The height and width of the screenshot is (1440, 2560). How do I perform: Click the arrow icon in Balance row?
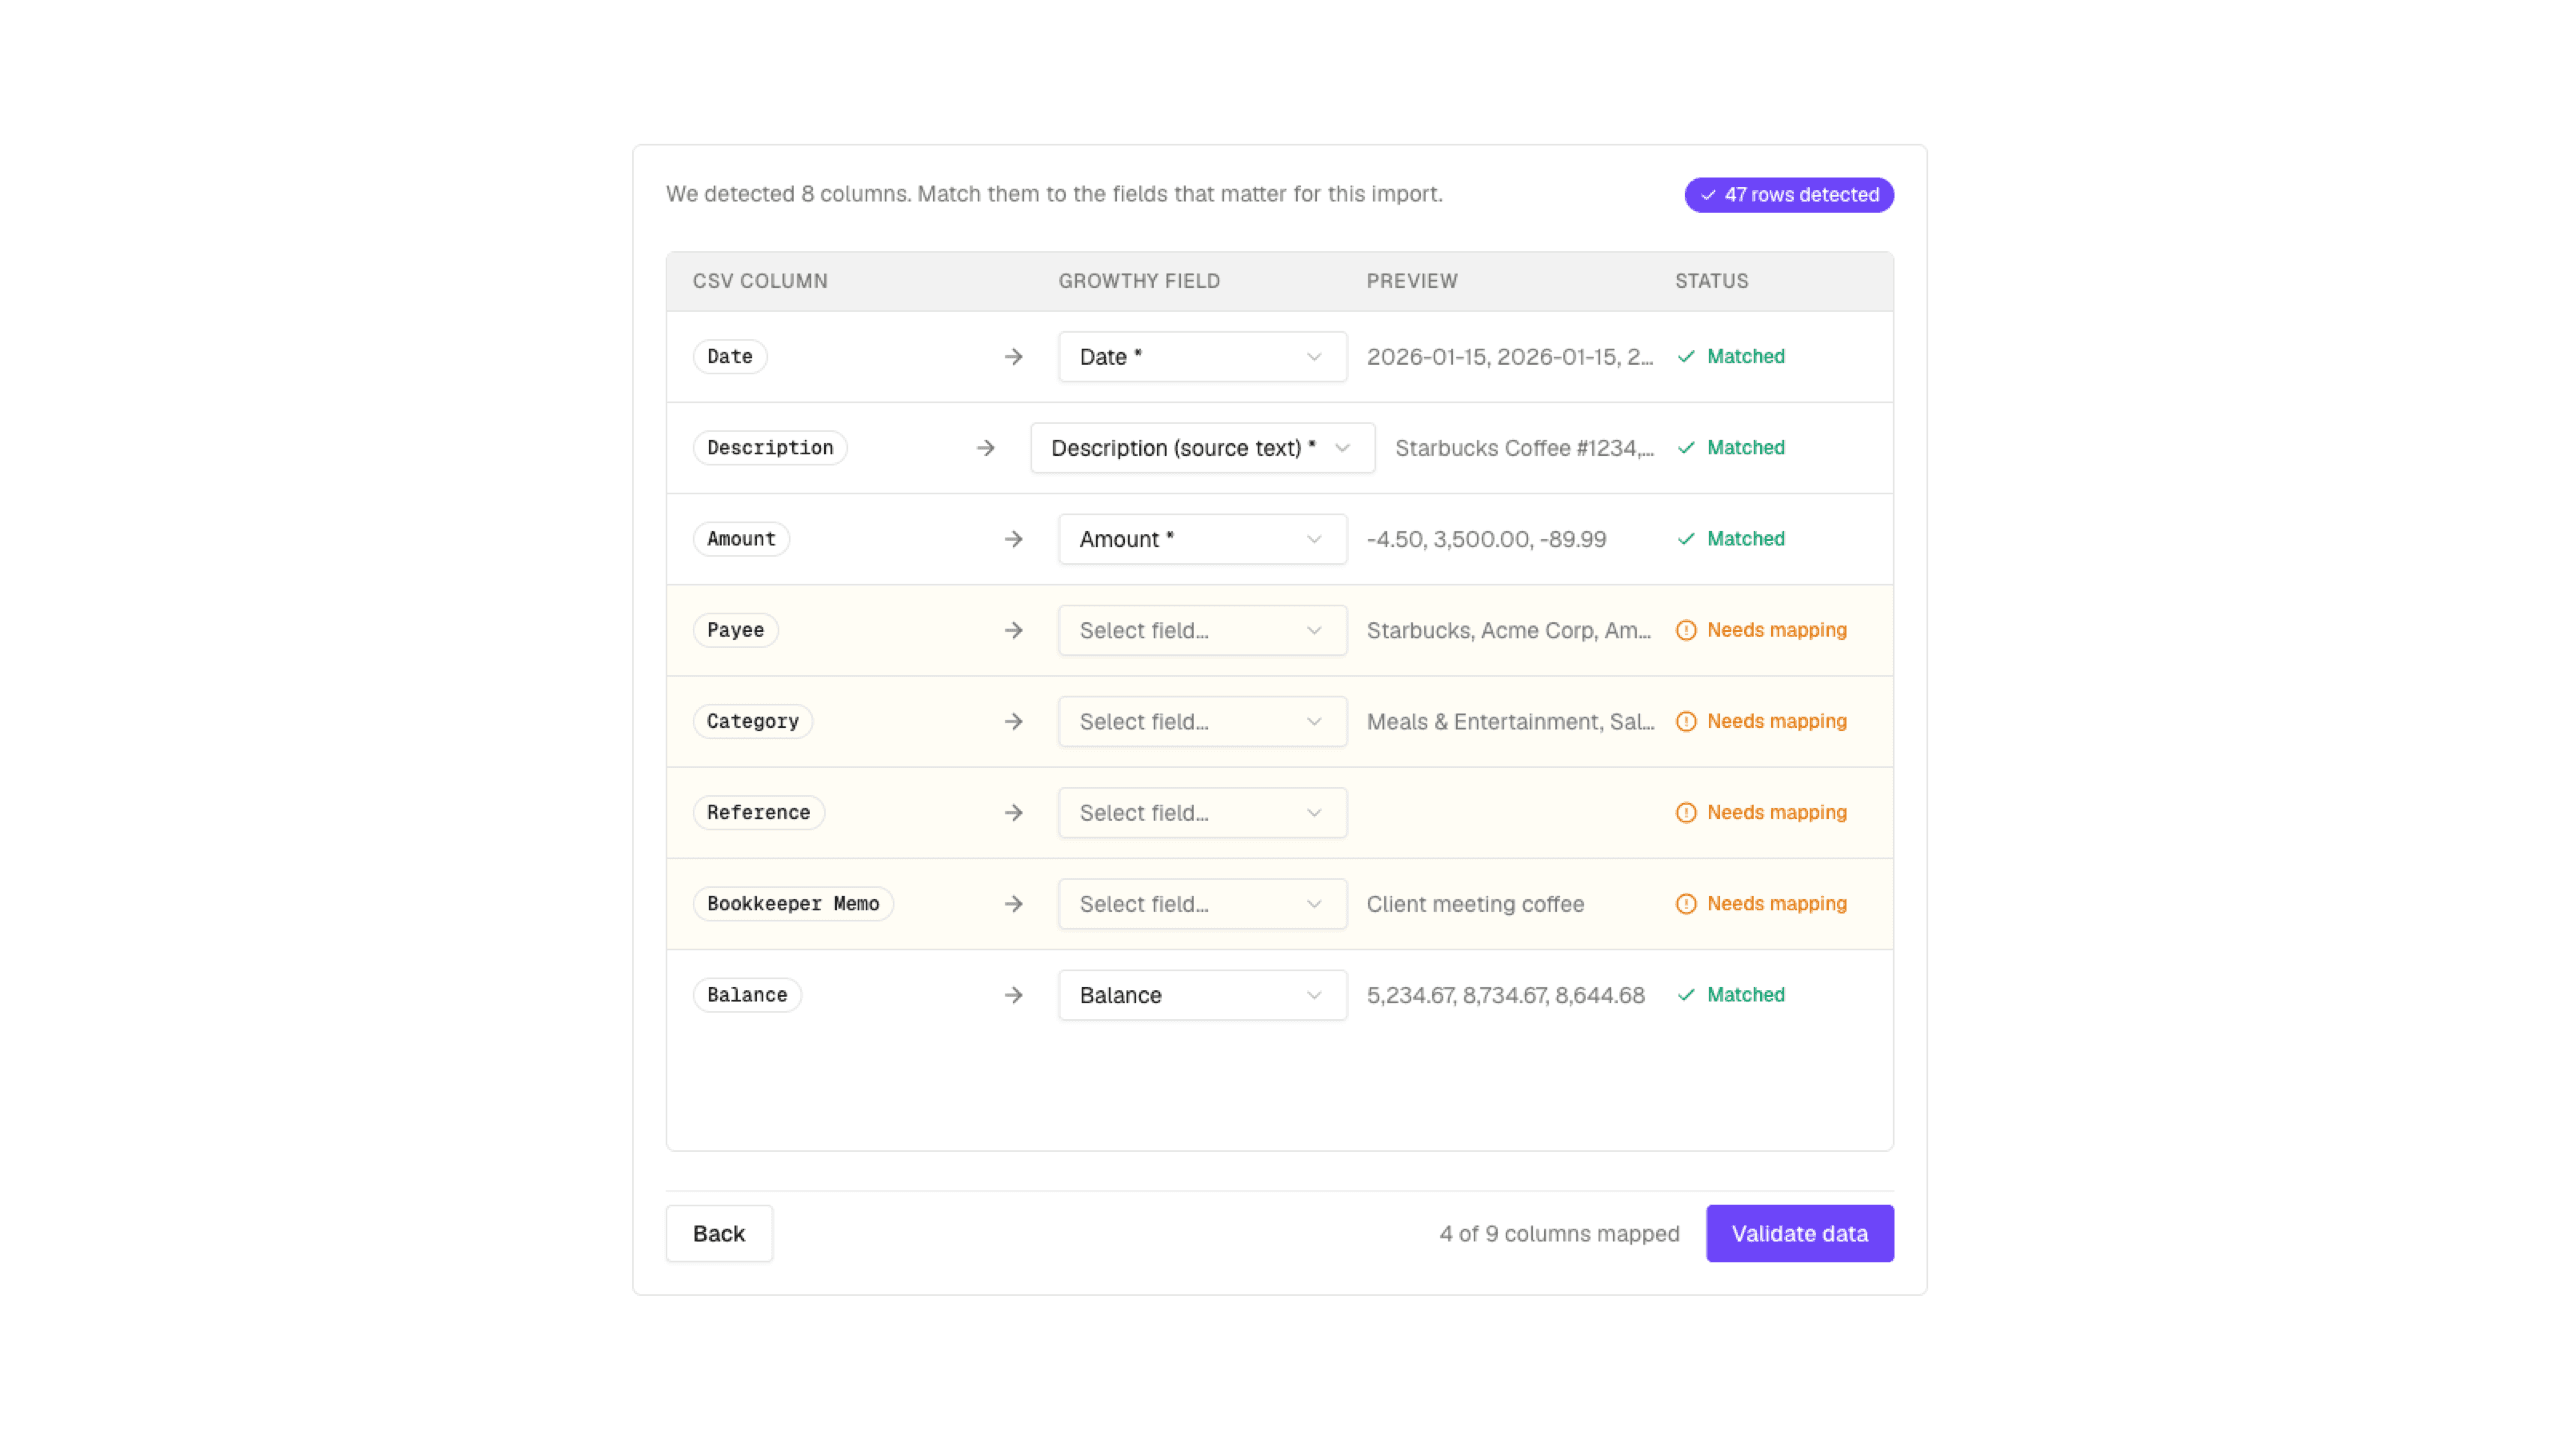coord(1013,995)
